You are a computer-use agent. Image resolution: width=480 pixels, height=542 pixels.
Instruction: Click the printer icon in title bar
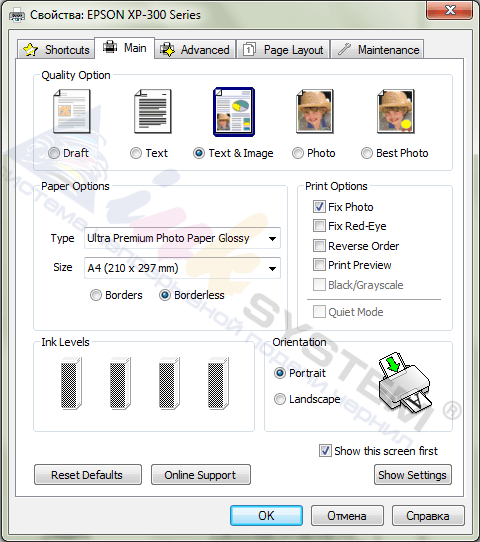(x=17, y=15)
